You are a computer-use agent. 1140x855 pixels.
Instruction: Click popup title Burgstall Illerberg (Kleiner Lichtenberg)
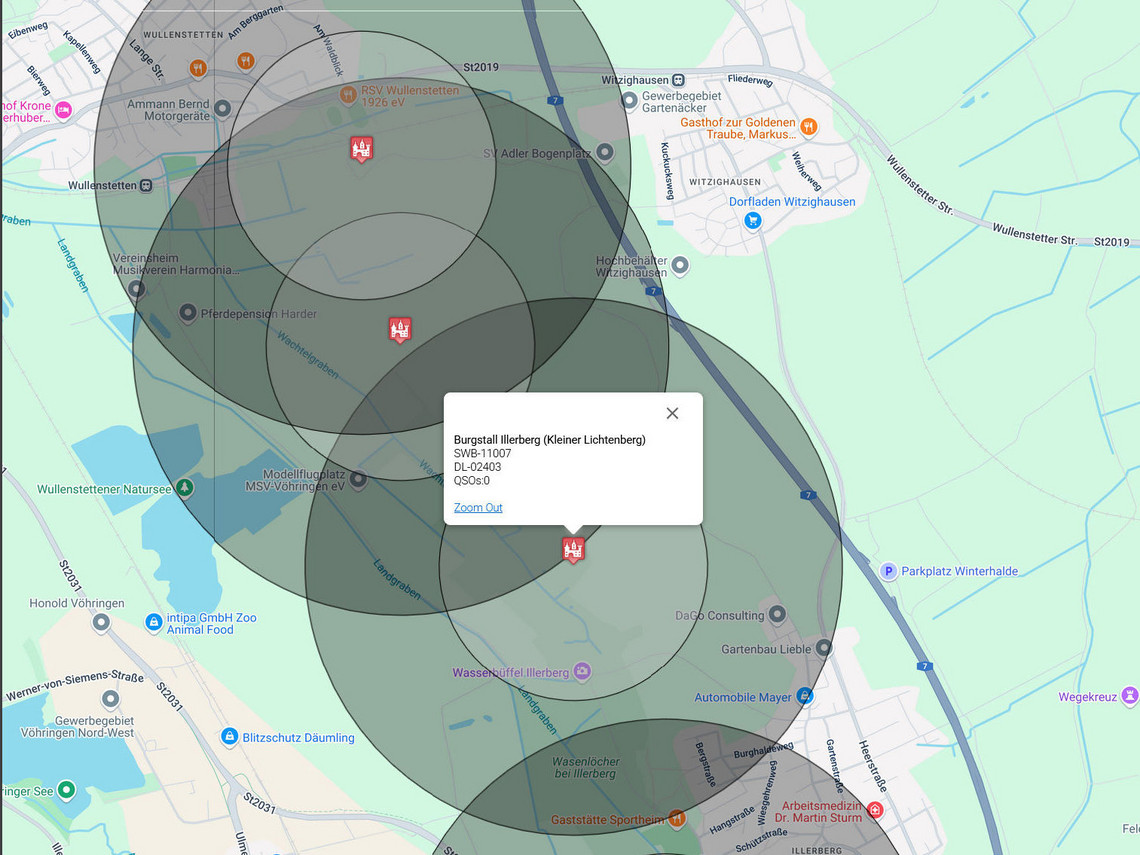click(x=550, y=439)
